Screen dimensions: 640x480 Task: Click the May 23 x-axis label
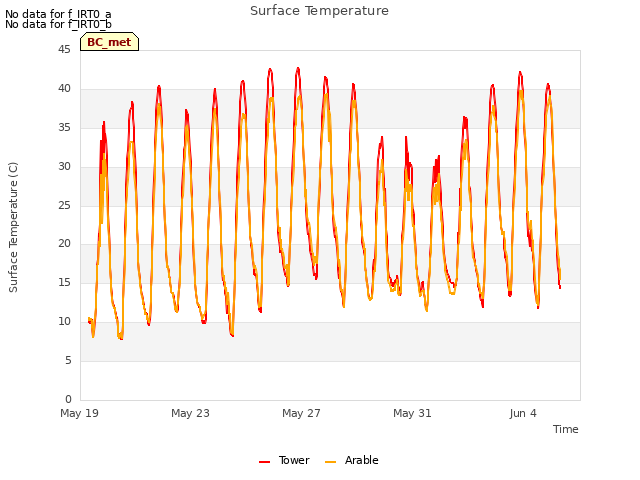(190, 413)
